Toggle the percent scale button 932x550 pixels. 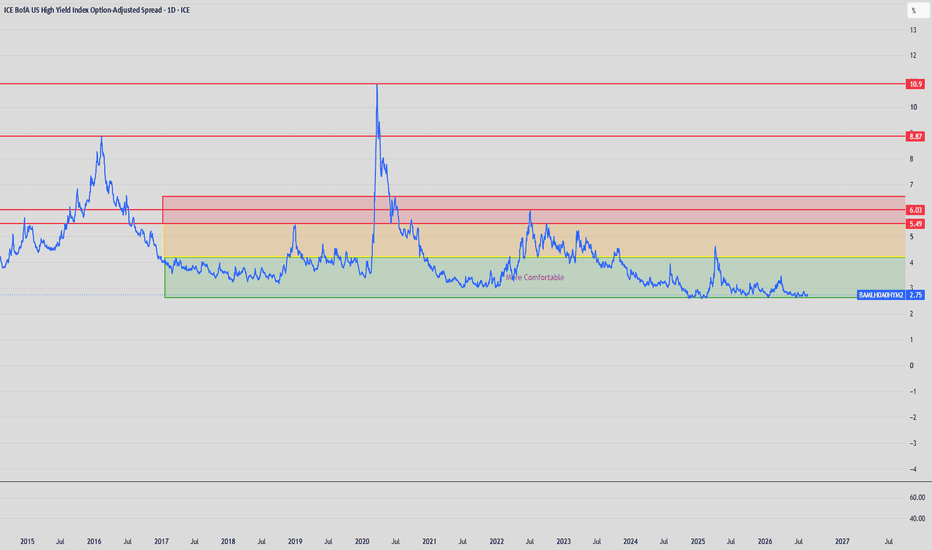pyautogui.click(x=917, y=11)
